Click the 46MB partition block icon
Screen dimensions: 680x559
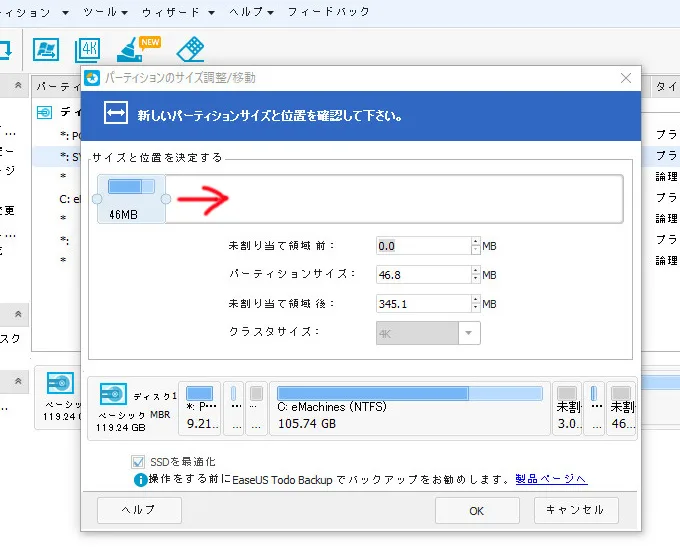tap(132, 187)
